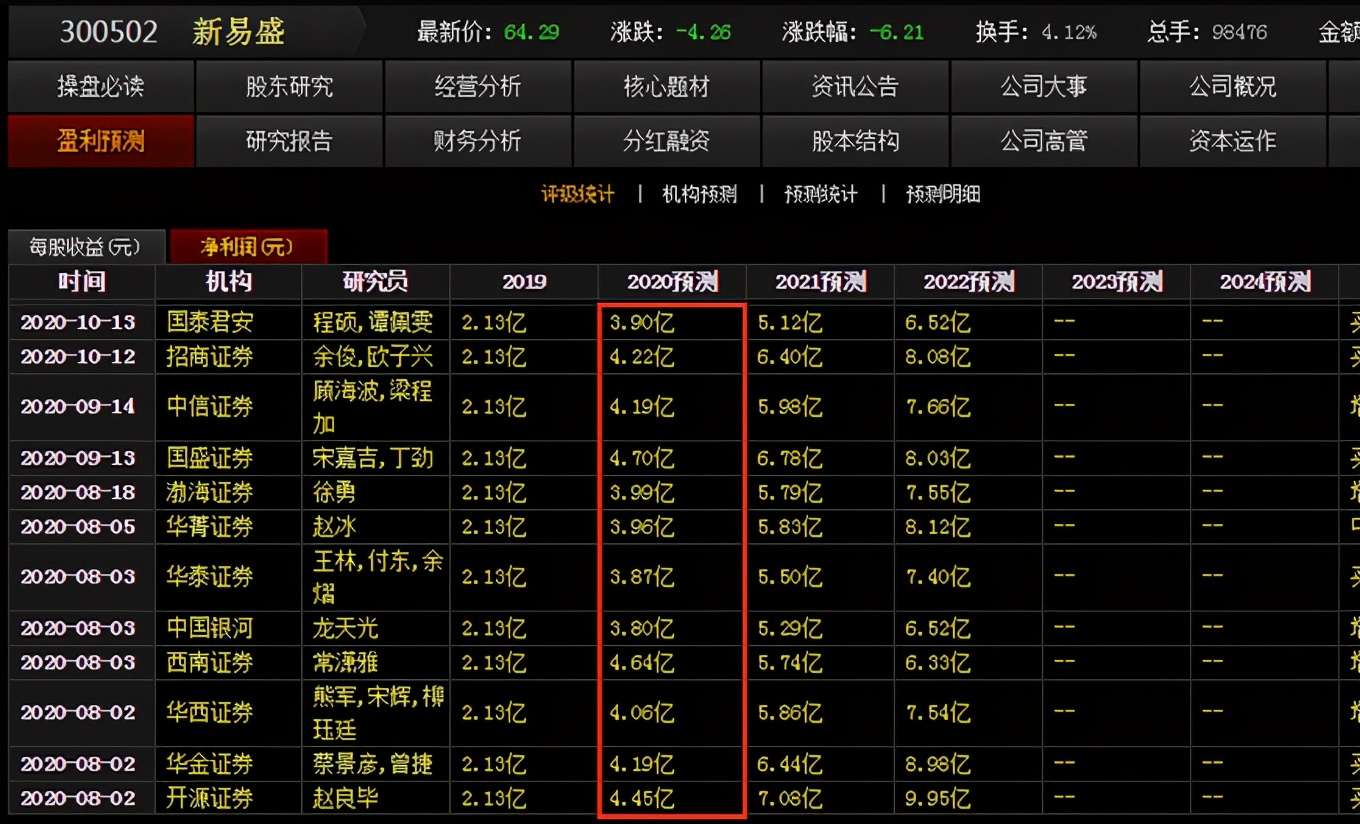
Task: View the 资讯公告 announcements
Action: 855,86
